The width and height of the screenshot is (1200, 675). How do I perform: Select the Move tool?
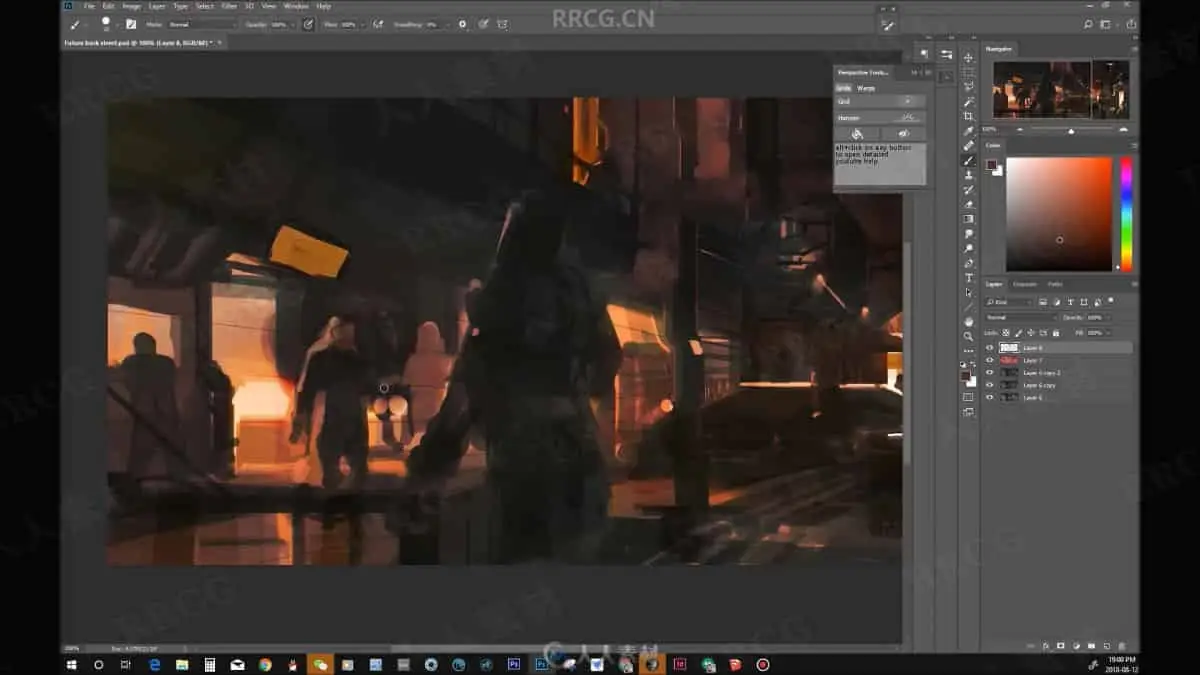point(968,58)
